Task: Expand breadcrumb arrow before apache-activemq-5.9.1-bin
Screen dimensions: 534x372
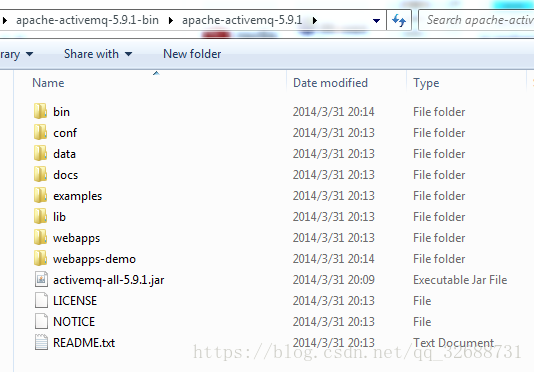Action: point(5,20)
